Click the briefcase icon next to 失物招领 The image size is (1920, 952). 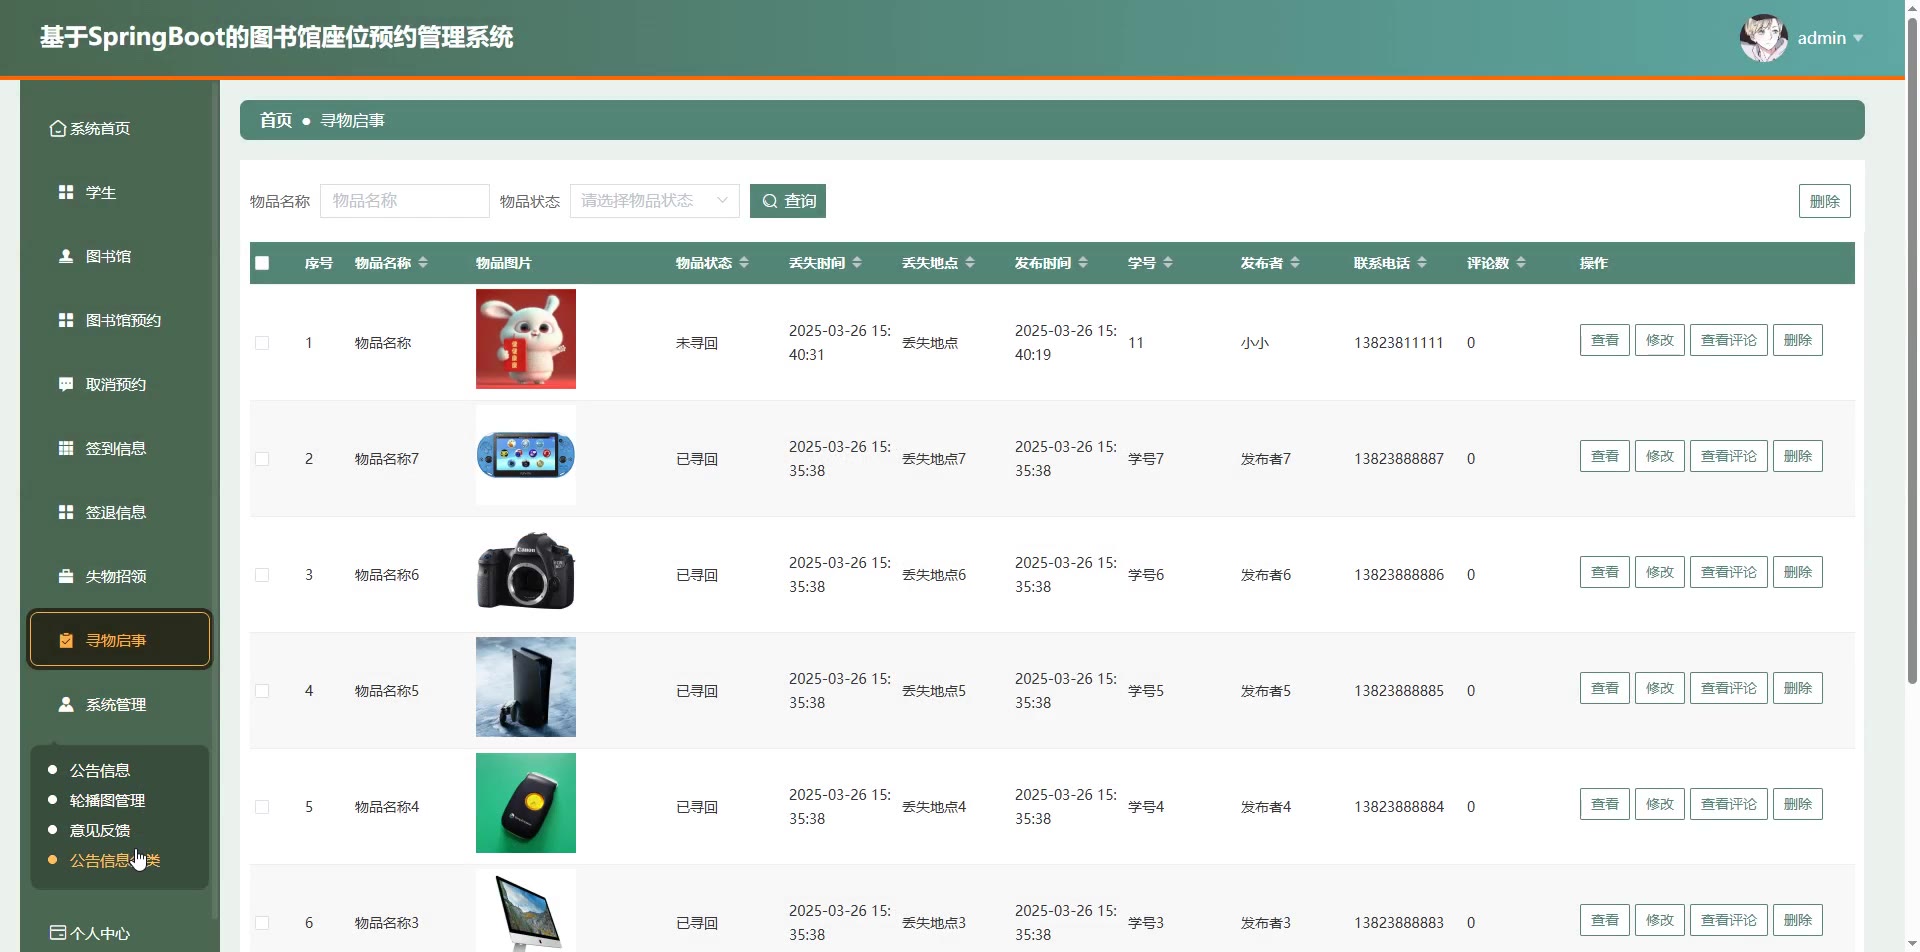pyautogui.click(x=66, y=576)
